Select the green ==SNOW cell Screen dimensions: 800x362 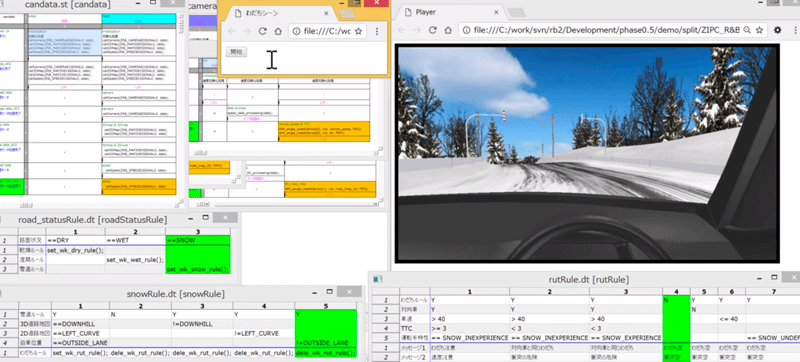198,240
